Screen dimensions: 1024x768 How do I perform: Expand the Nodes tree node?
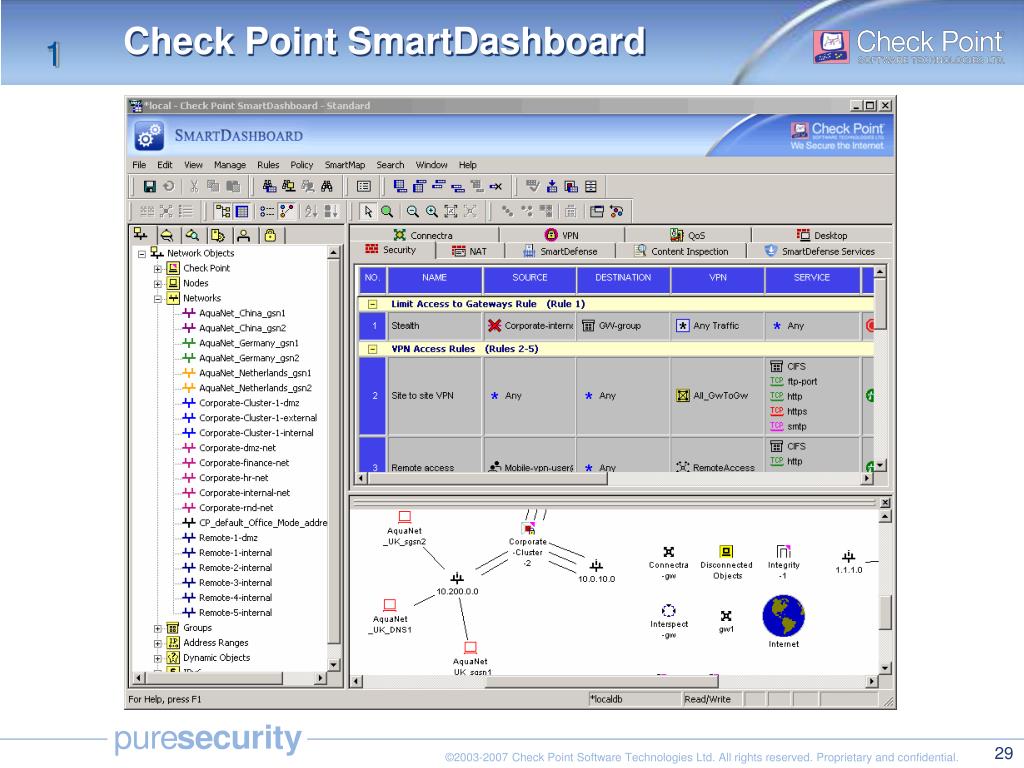[157, 283]
